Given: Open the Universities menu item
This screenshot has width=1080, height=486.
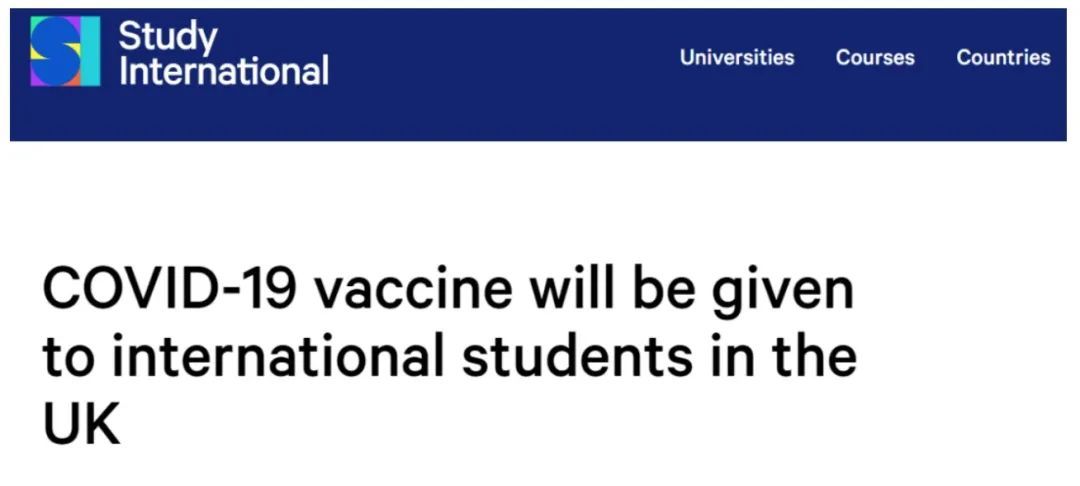Looking at the screenshot, I should click(x=737, y=57).
